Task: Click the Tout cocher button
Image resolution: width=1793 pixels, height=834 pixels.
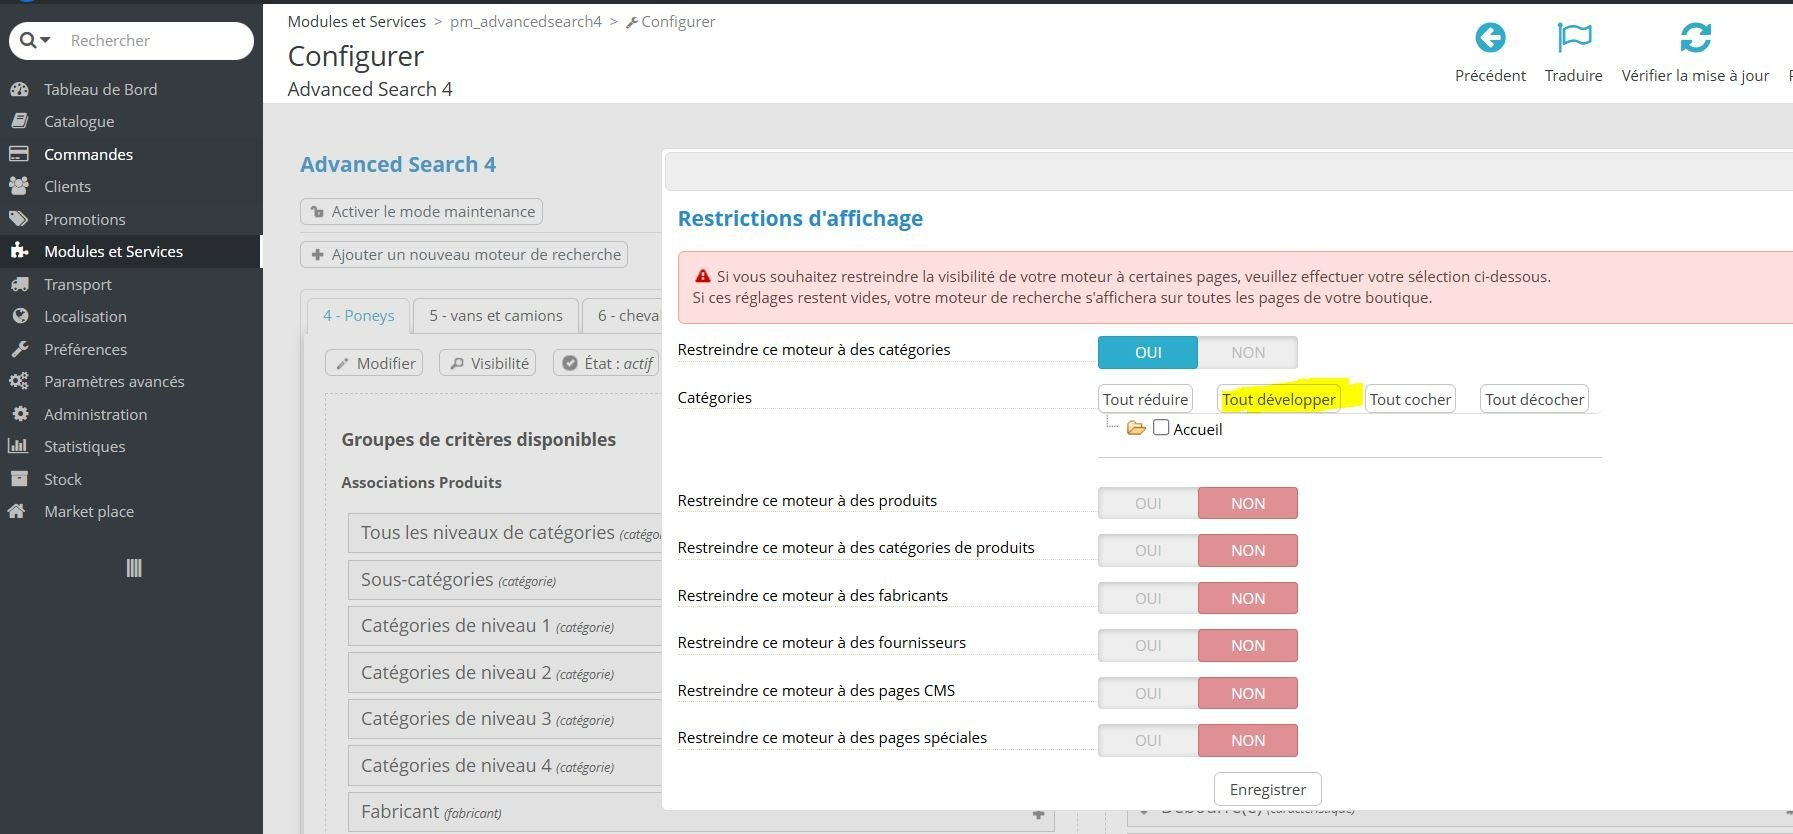Action: (x=1410, y=399)
